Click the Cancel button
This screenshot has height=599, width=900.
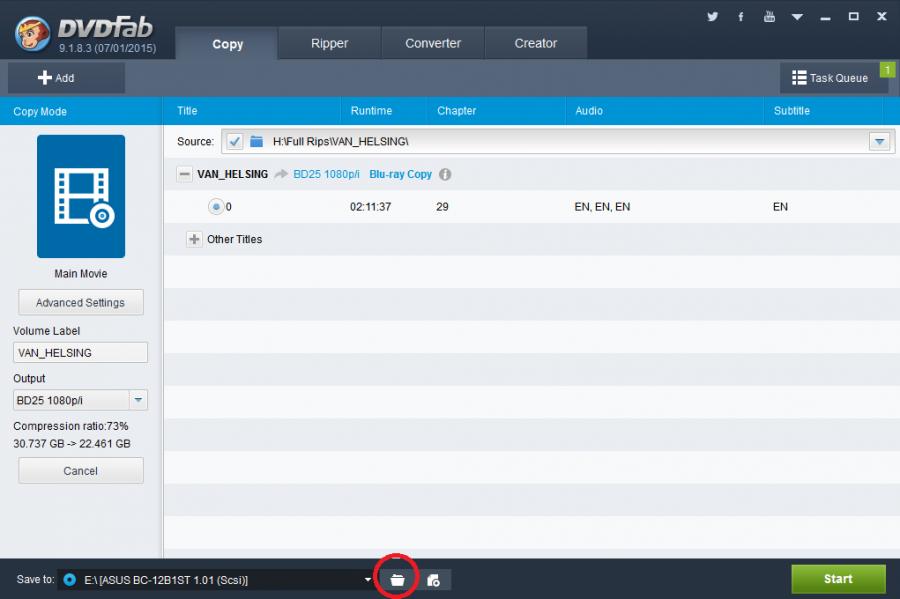(x=81, y=470)
